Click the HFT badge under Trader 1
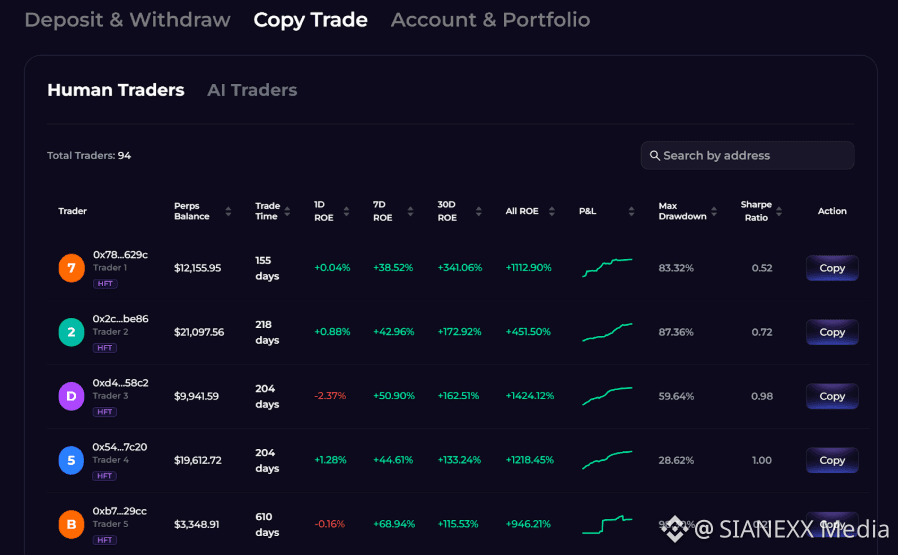 click(105, 284)
